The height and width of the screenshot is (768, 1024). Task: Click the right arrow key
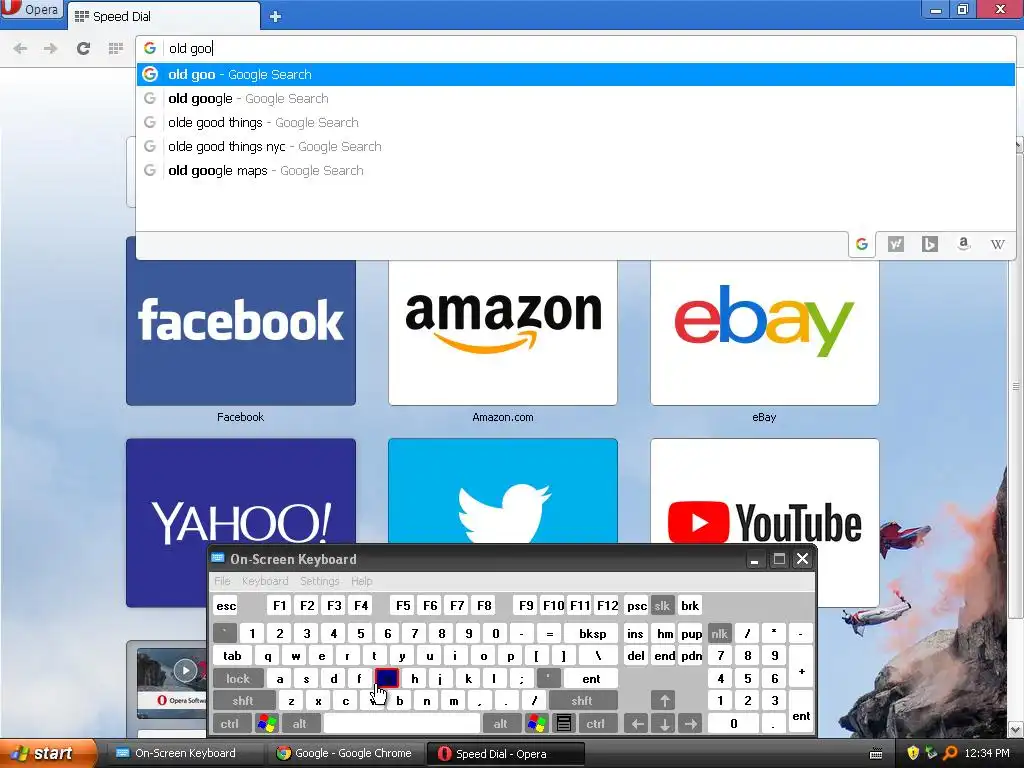(691, 724)
